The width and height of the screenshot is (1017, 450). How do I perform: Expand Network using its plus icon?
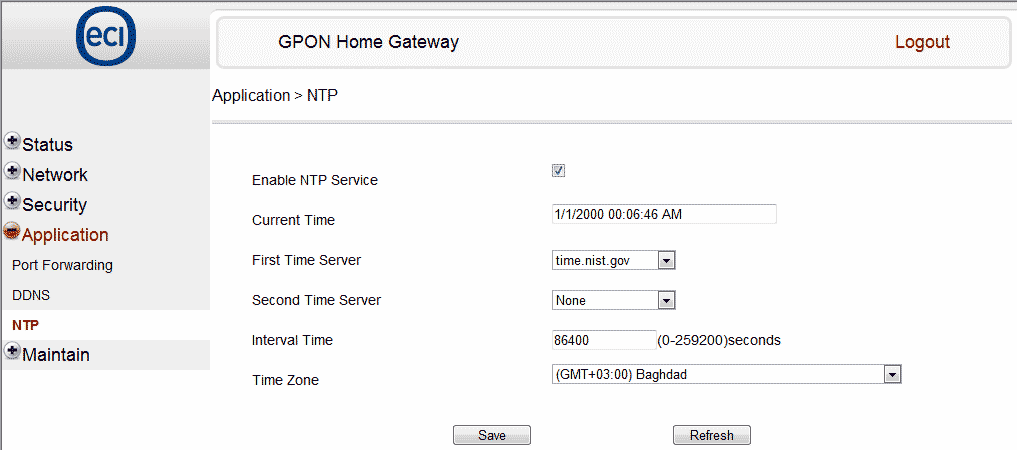(12, 172)
